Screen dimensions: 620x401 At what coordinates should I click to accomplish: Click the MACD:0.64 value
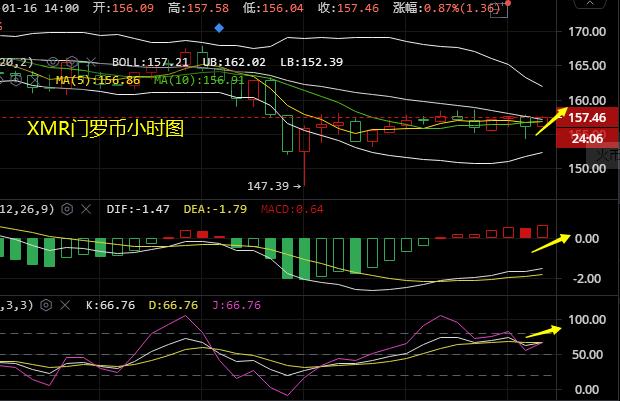tap(292, 209)
